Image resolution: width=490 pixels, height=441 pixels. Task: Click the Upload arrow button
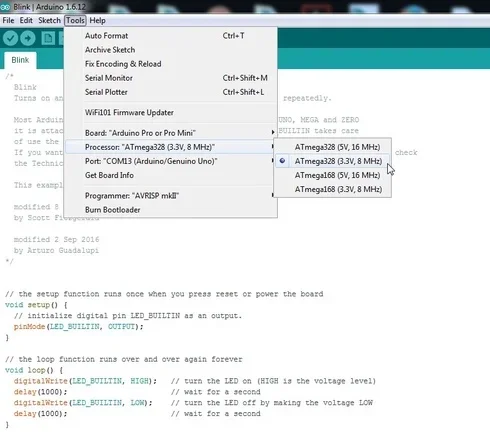tap(28, 38)
